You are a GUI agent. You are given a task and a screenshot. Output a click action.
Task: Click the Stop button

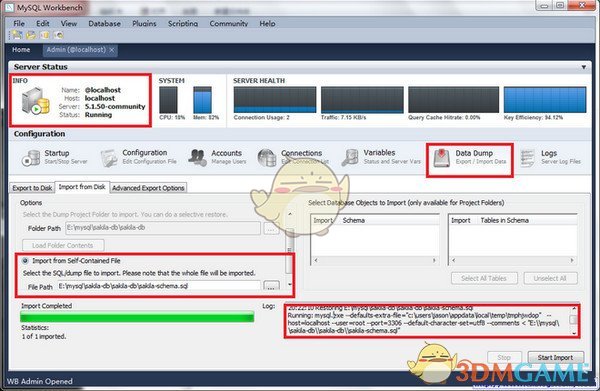504,357
